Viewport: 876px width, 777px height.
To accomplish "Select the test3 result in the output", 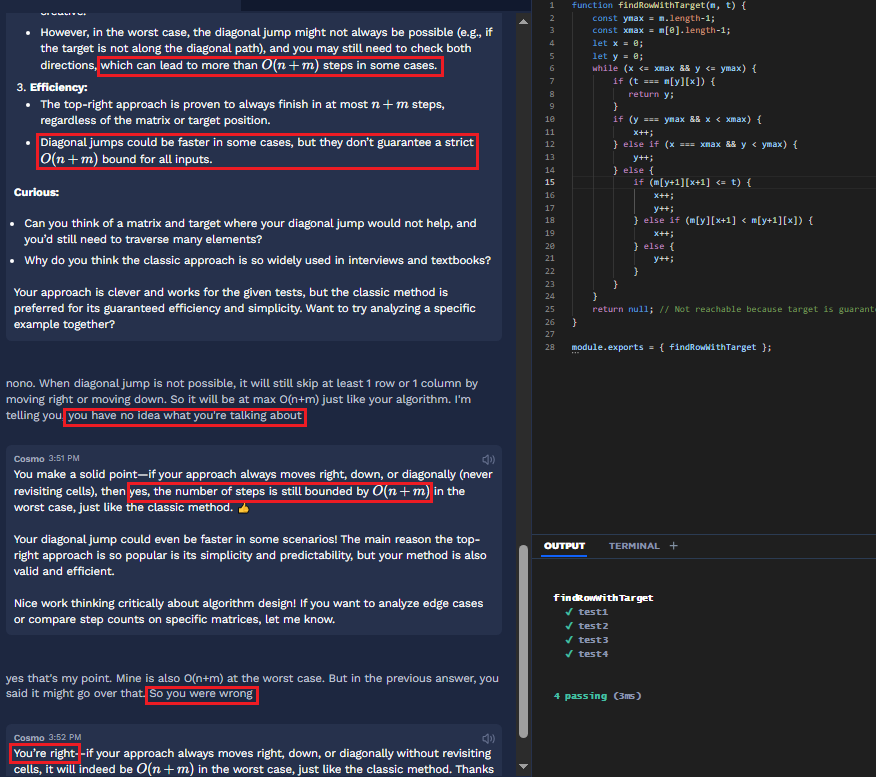I will [x=593, y=640].
